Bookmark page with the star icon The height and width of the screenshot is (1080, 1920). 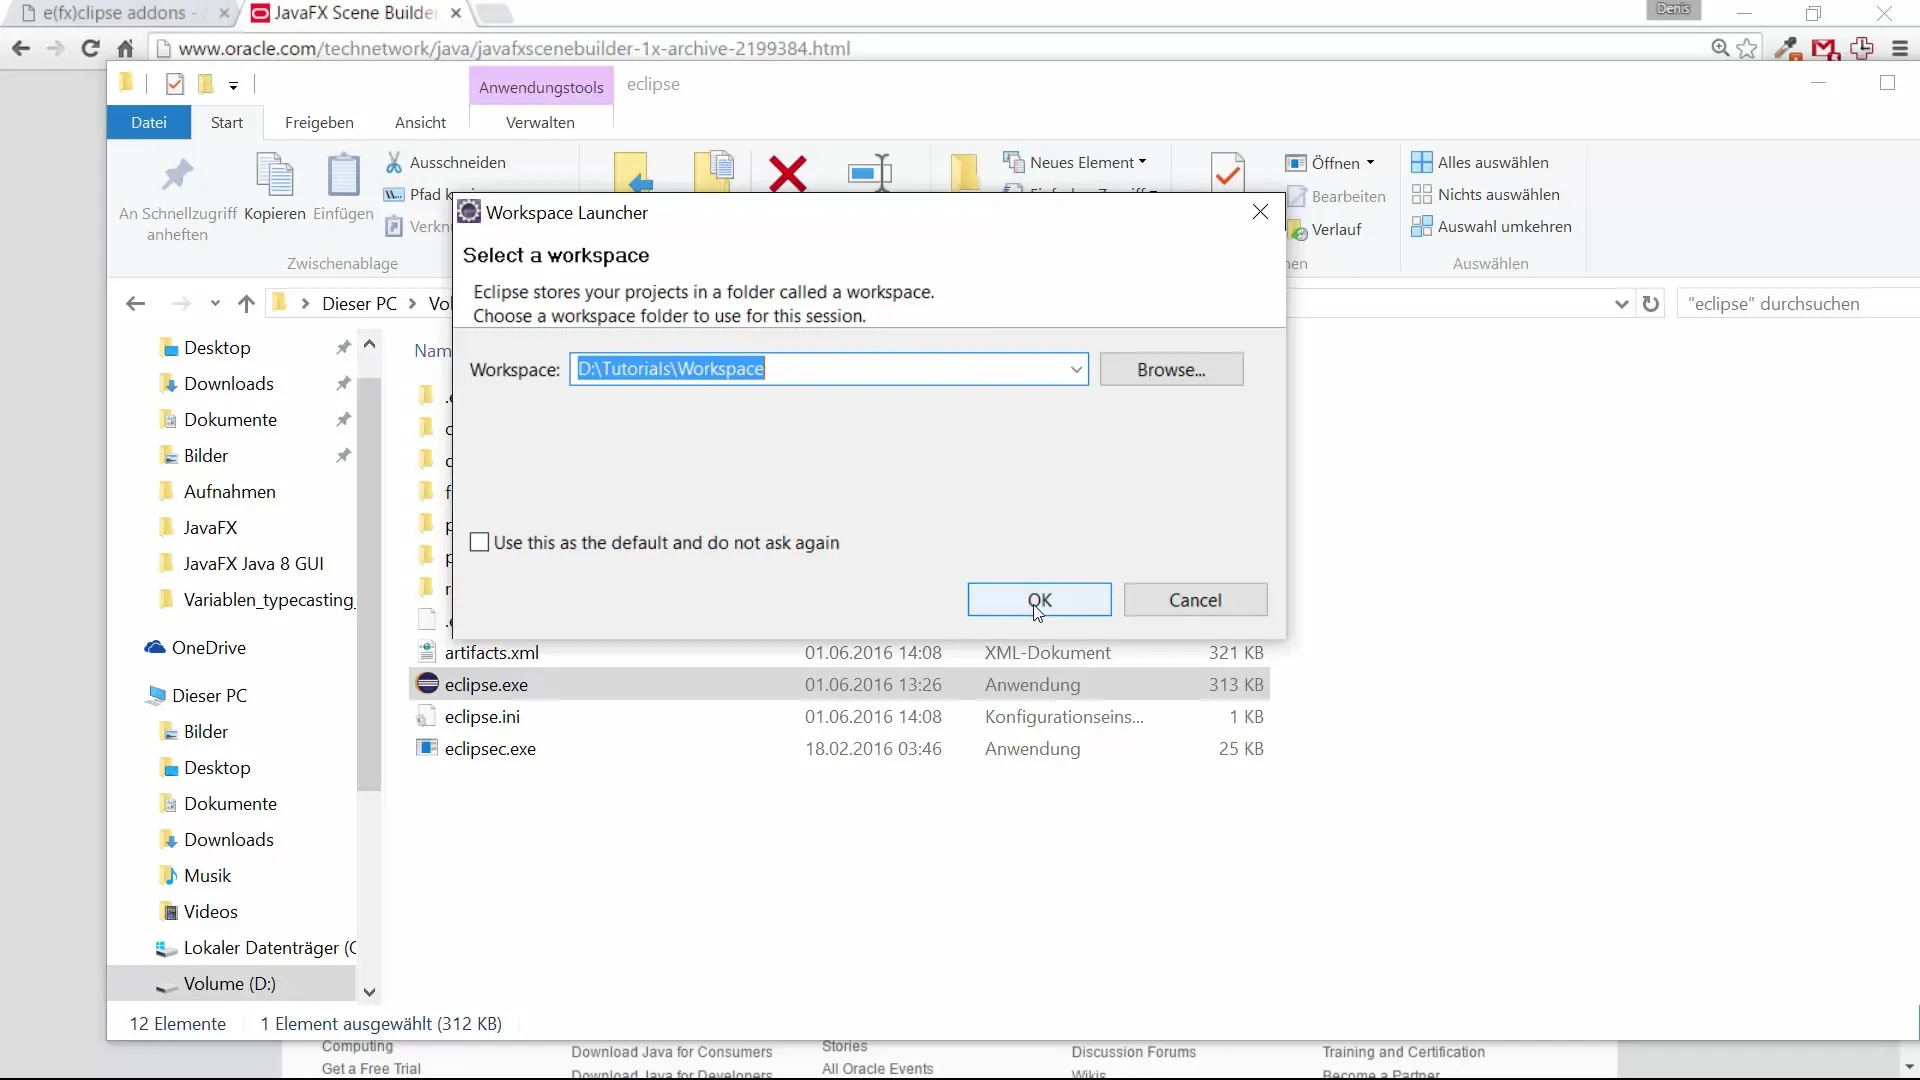[x=1747, y=47]
